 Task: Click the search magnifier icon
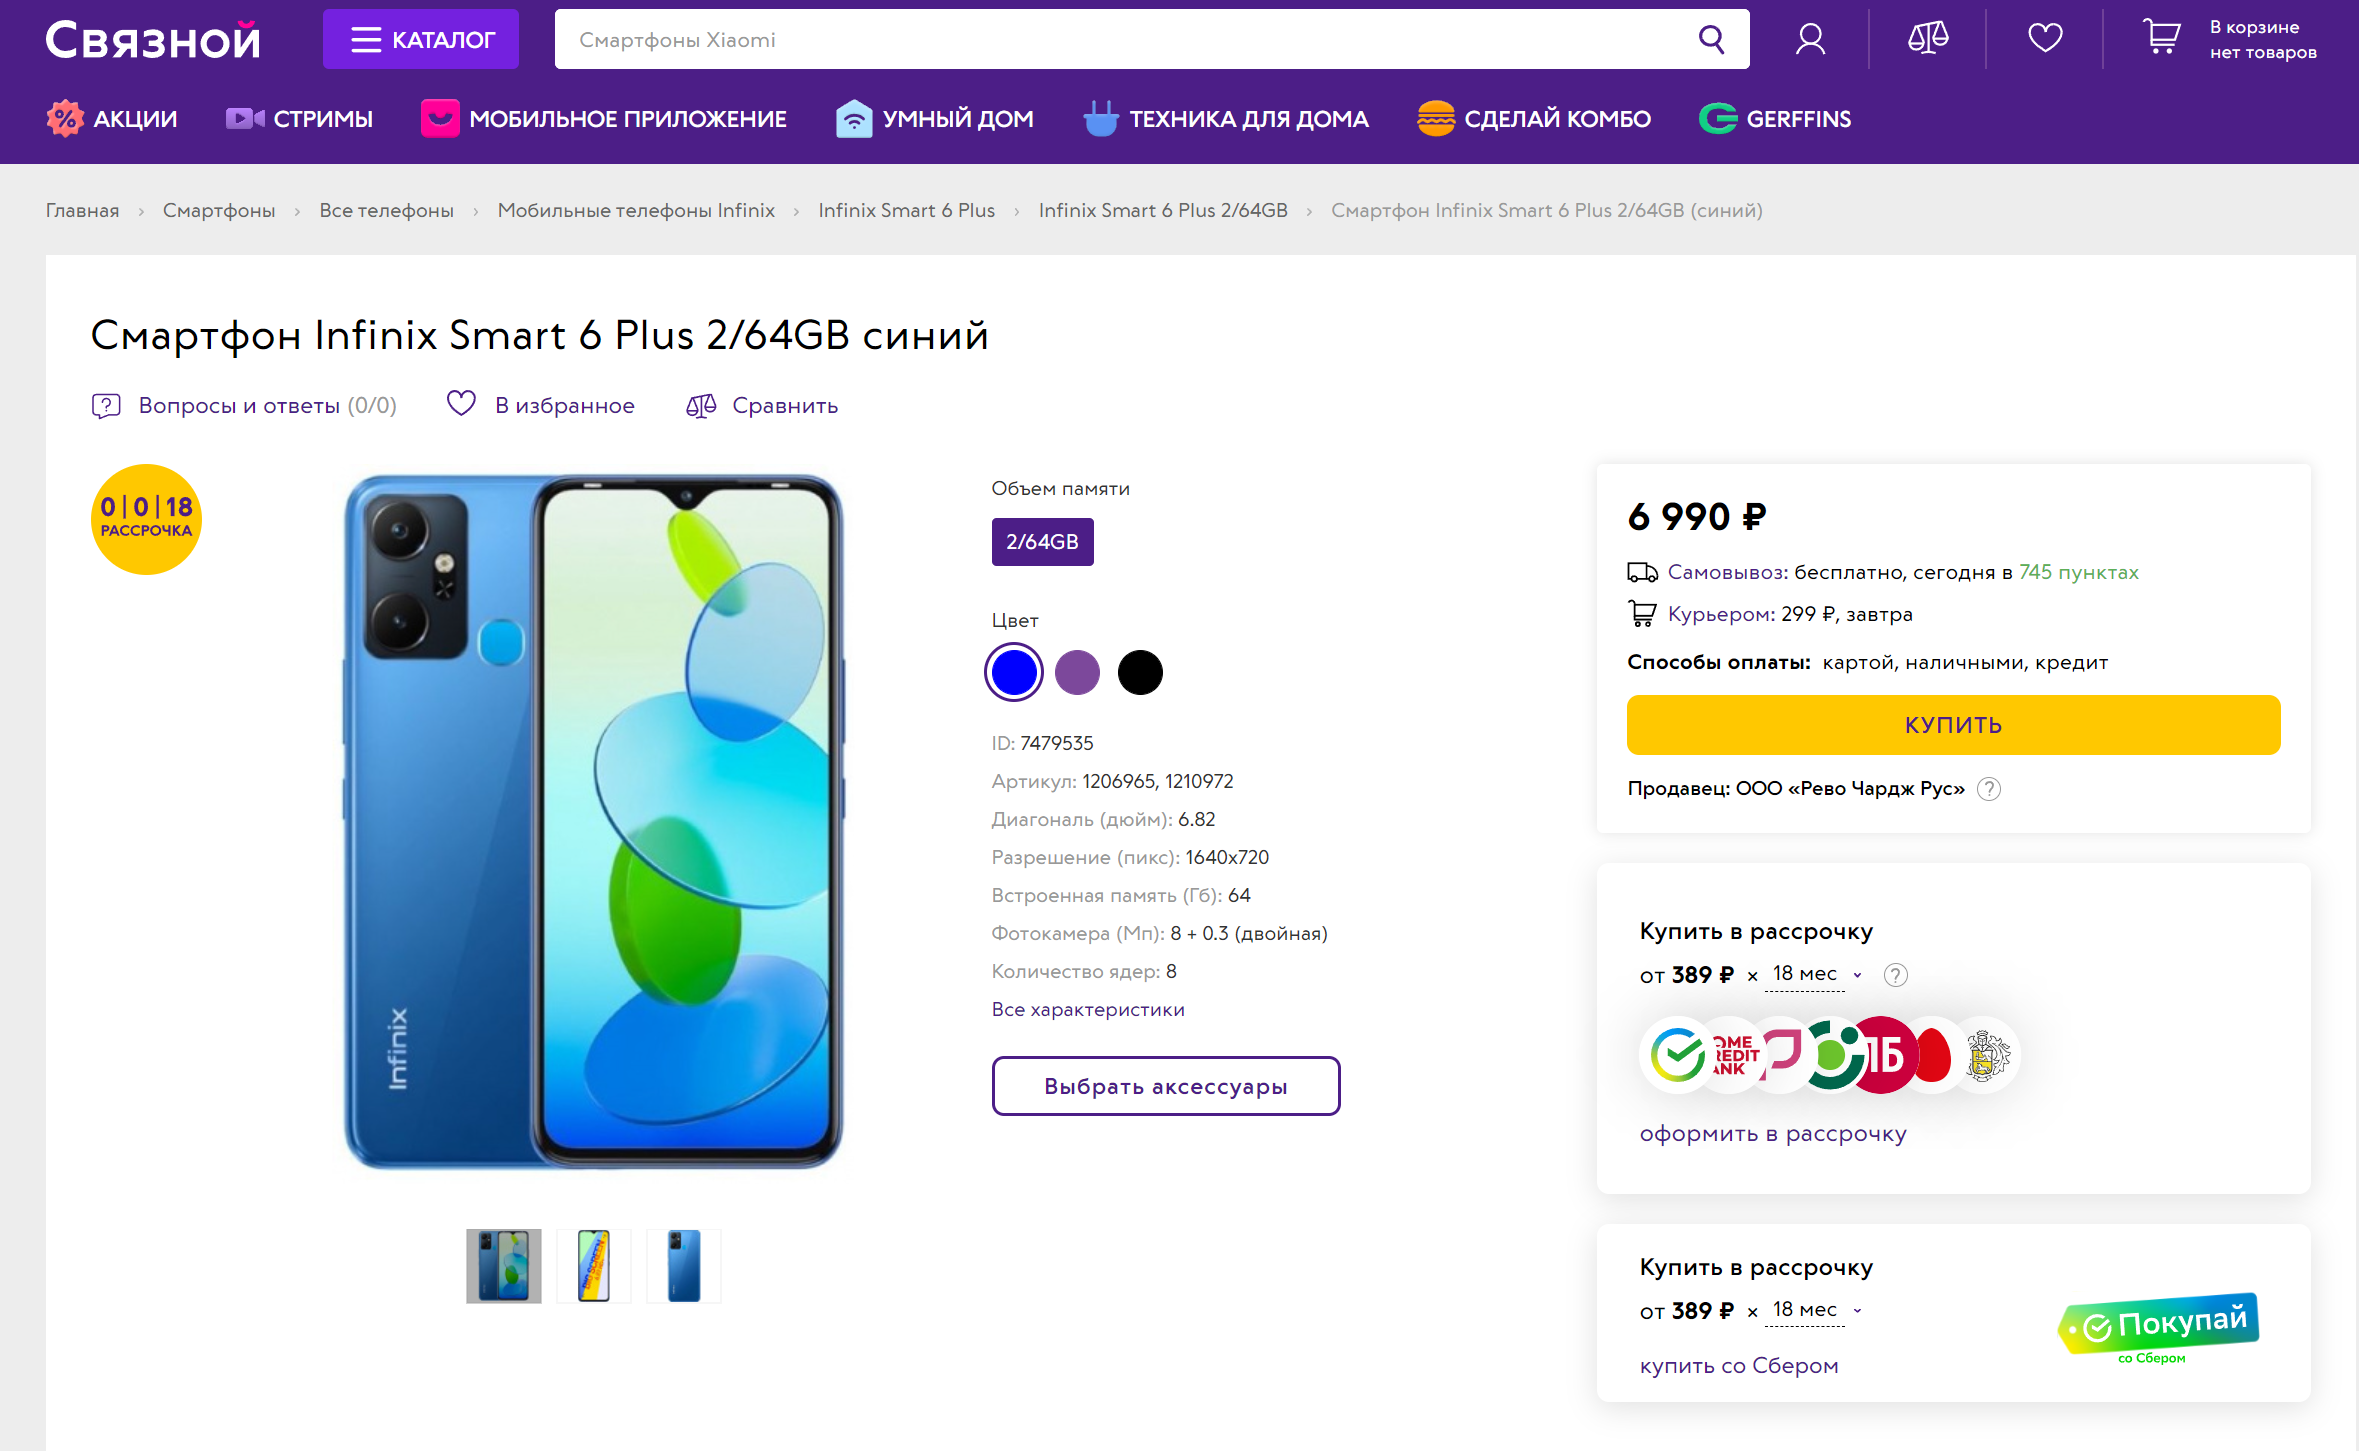click(1711, 40)
